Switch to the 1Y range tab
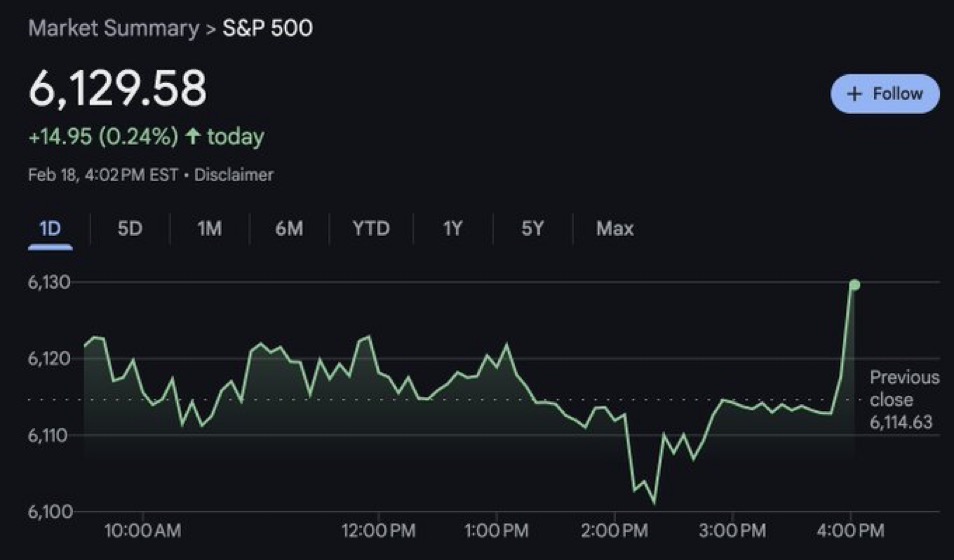Viewport: 954px width, 560px height. click(x=453, y=229)
